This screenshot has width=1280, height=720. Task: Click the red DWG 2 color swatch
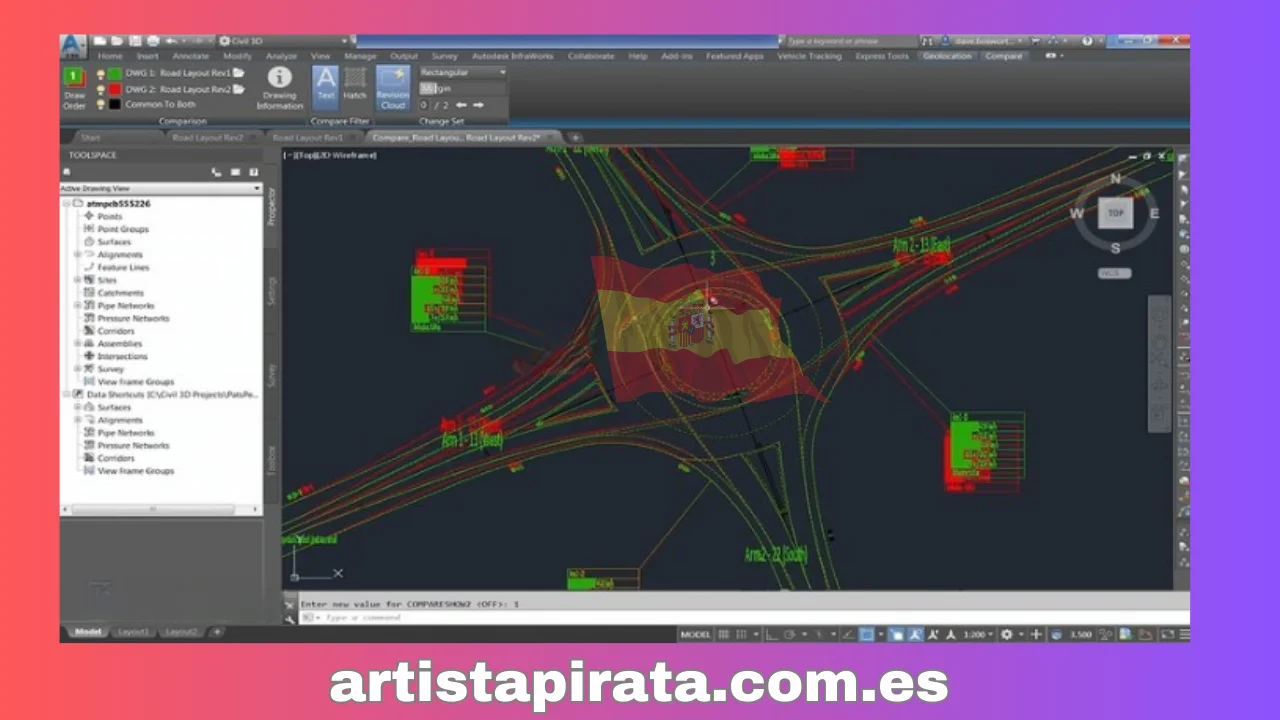[114, 89]
